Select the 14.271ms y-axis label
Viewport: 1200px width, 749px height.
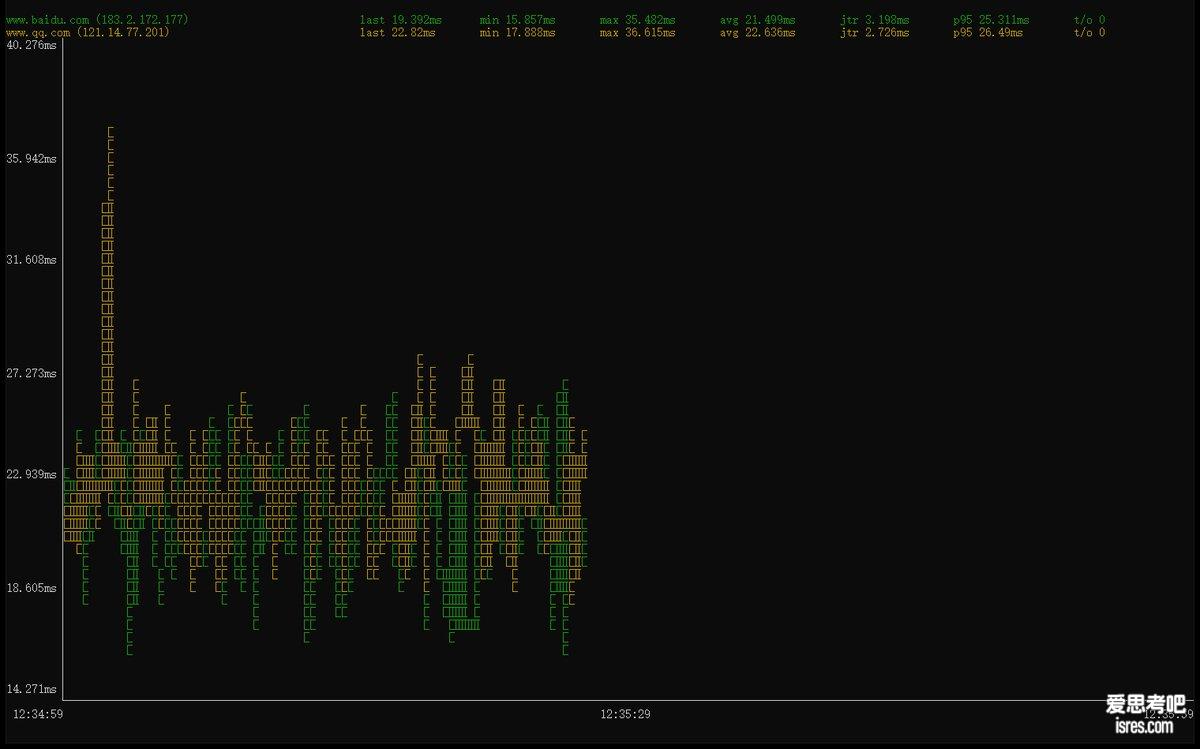click(x=32, y=688)
